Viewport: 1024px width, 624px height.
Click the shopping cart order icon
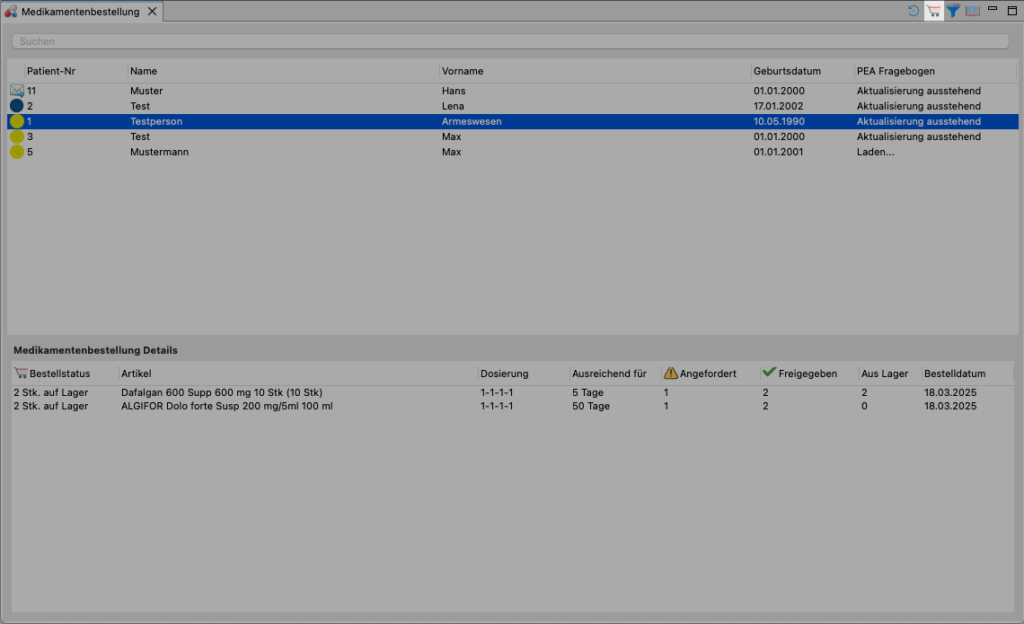point(934,11)
